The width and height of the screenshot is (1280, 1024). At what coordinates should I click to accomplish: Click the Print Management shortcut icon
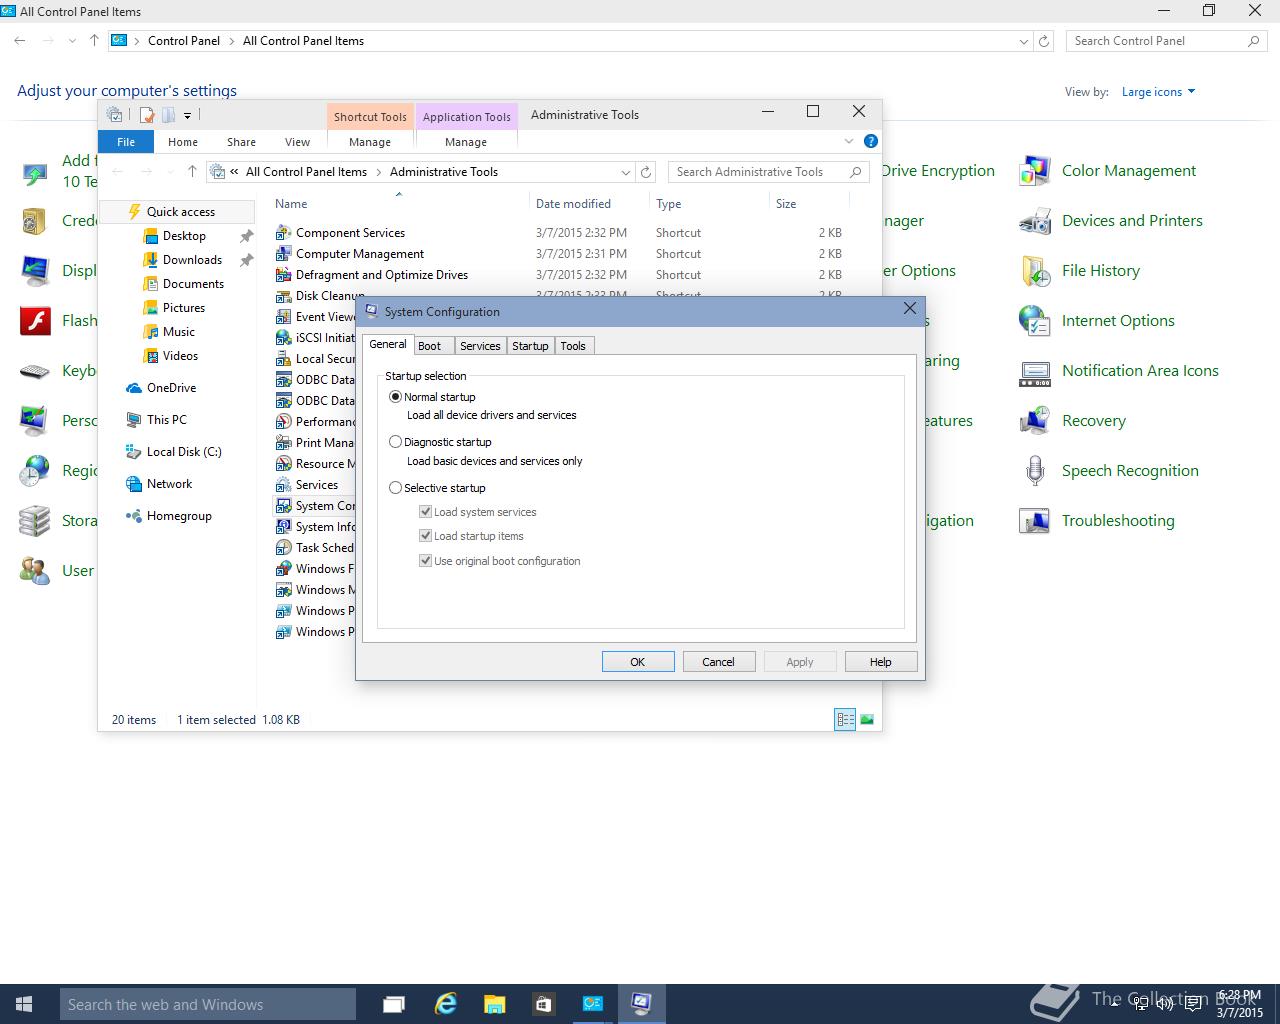pyautogui.click(x=283, y=443)
